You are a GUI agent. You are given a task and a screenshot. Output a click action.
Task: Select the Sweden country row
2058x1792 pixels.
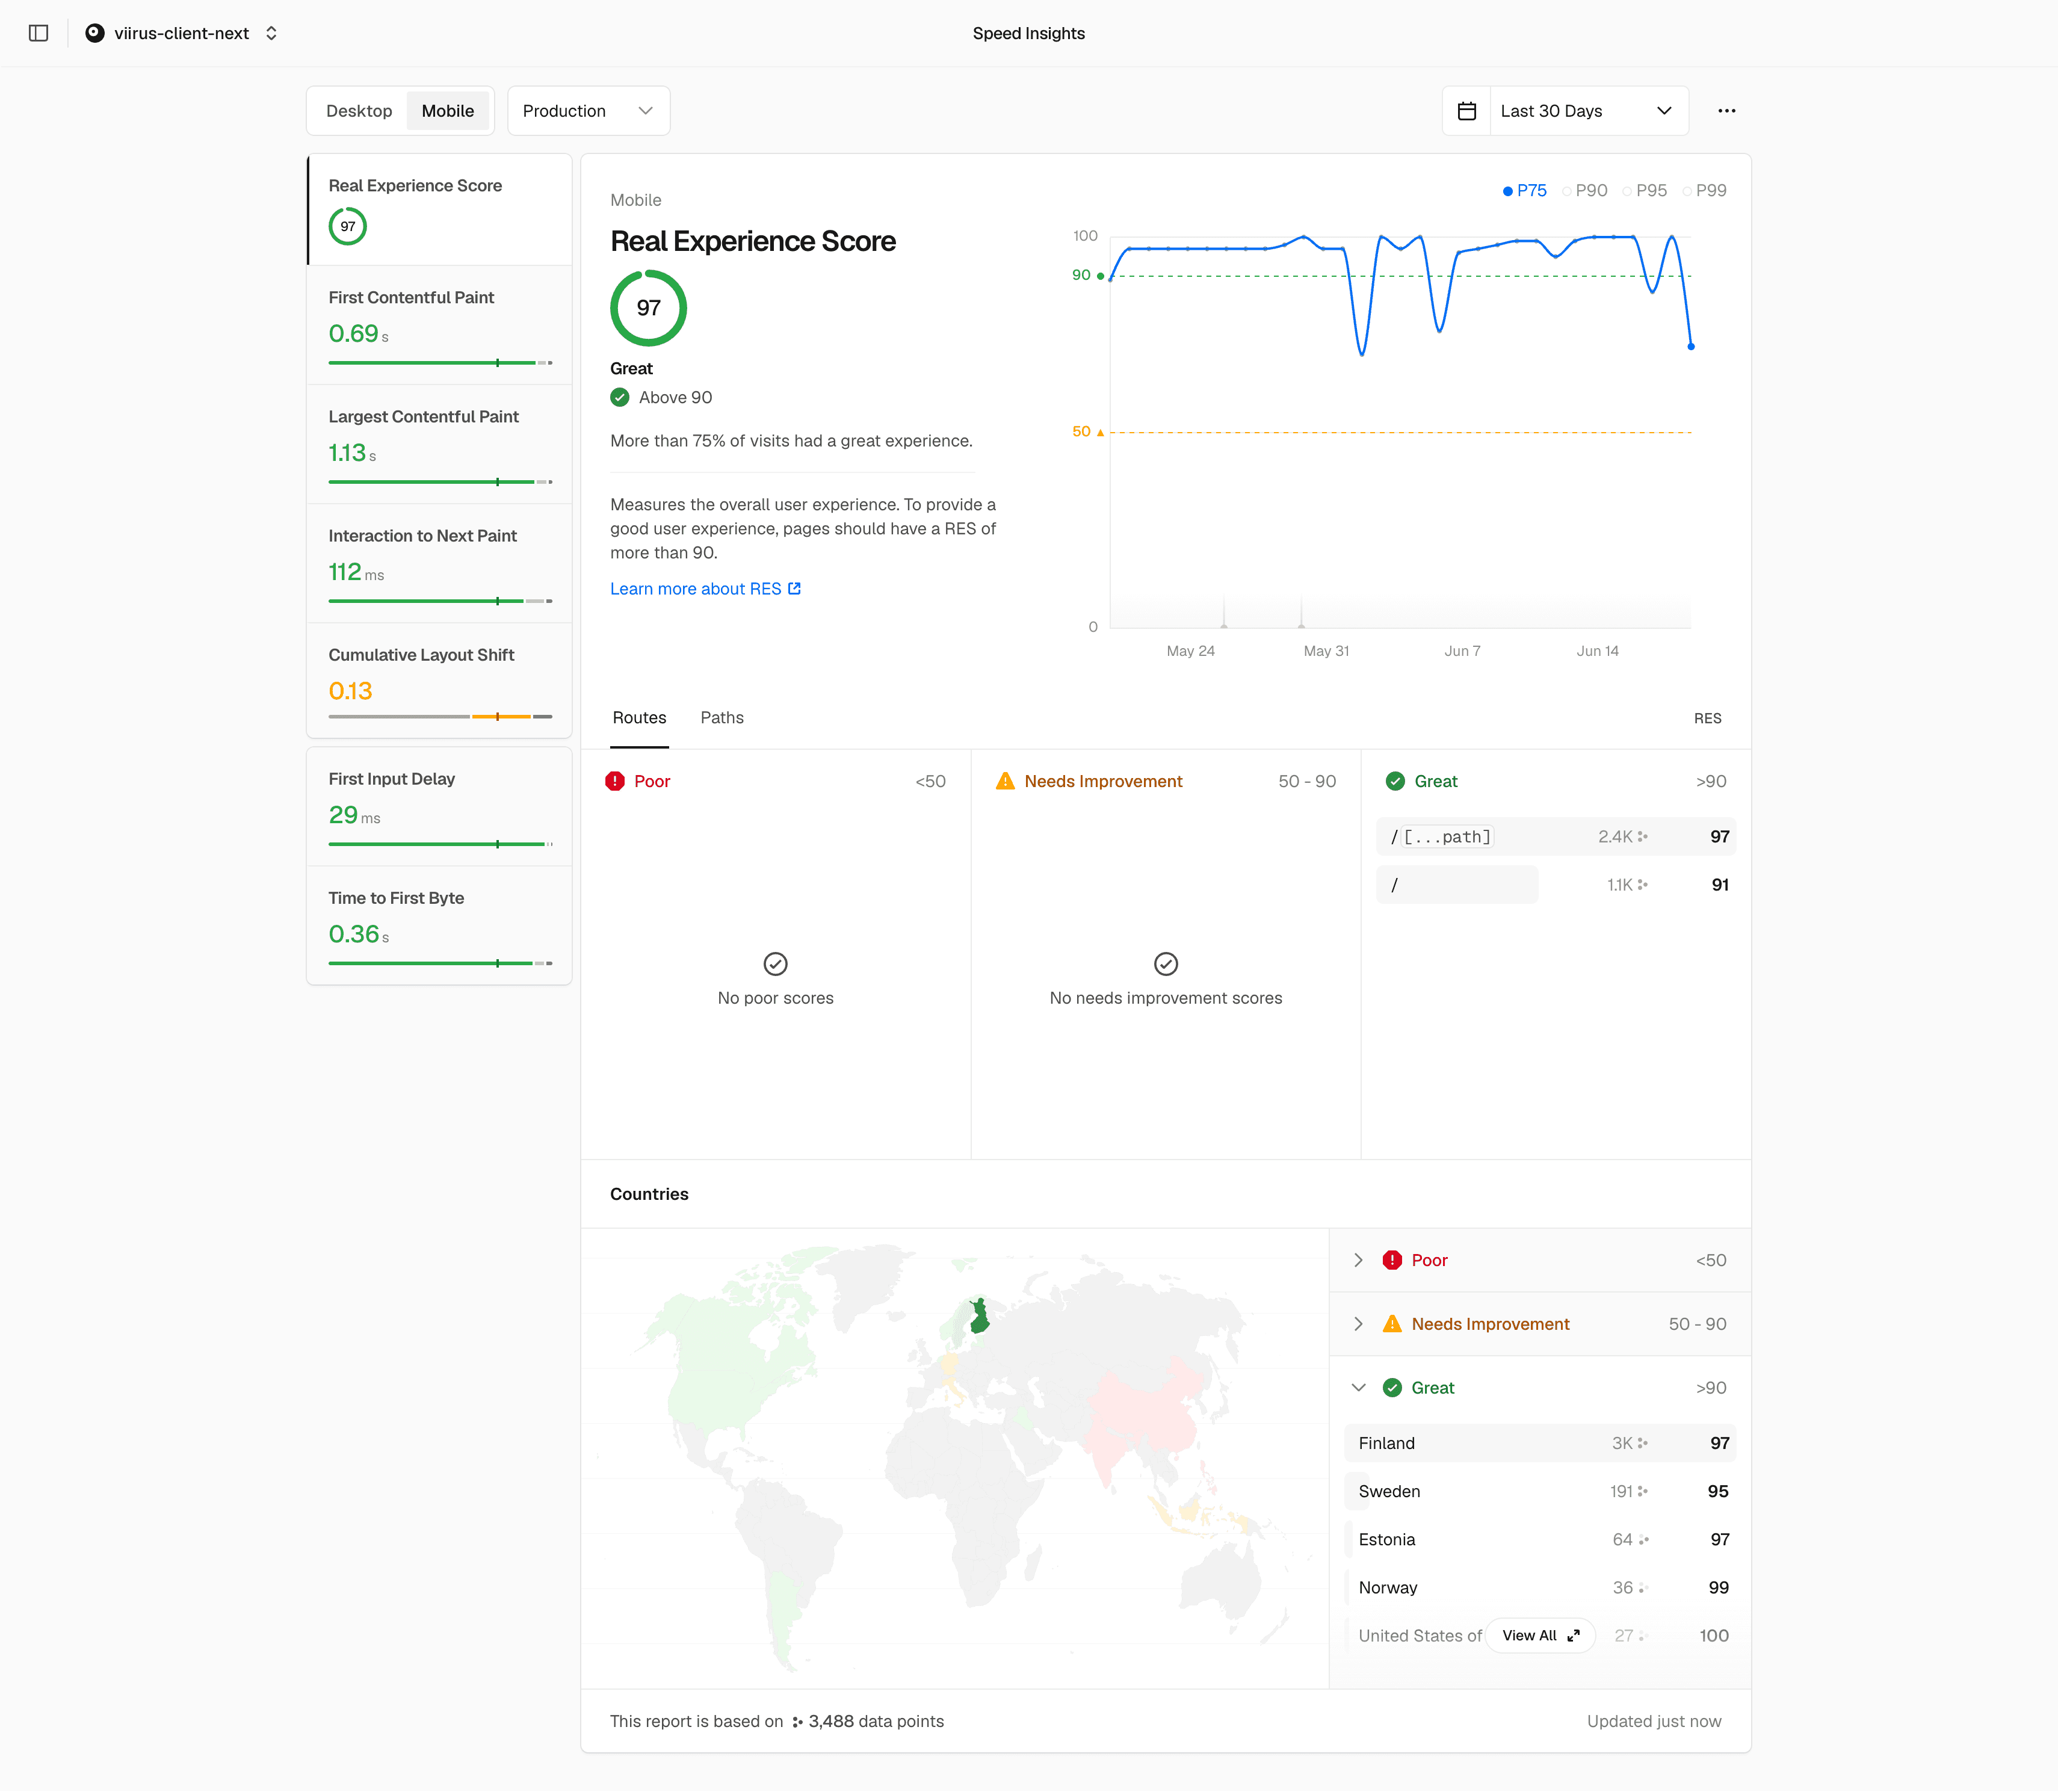(1540, 1492)
